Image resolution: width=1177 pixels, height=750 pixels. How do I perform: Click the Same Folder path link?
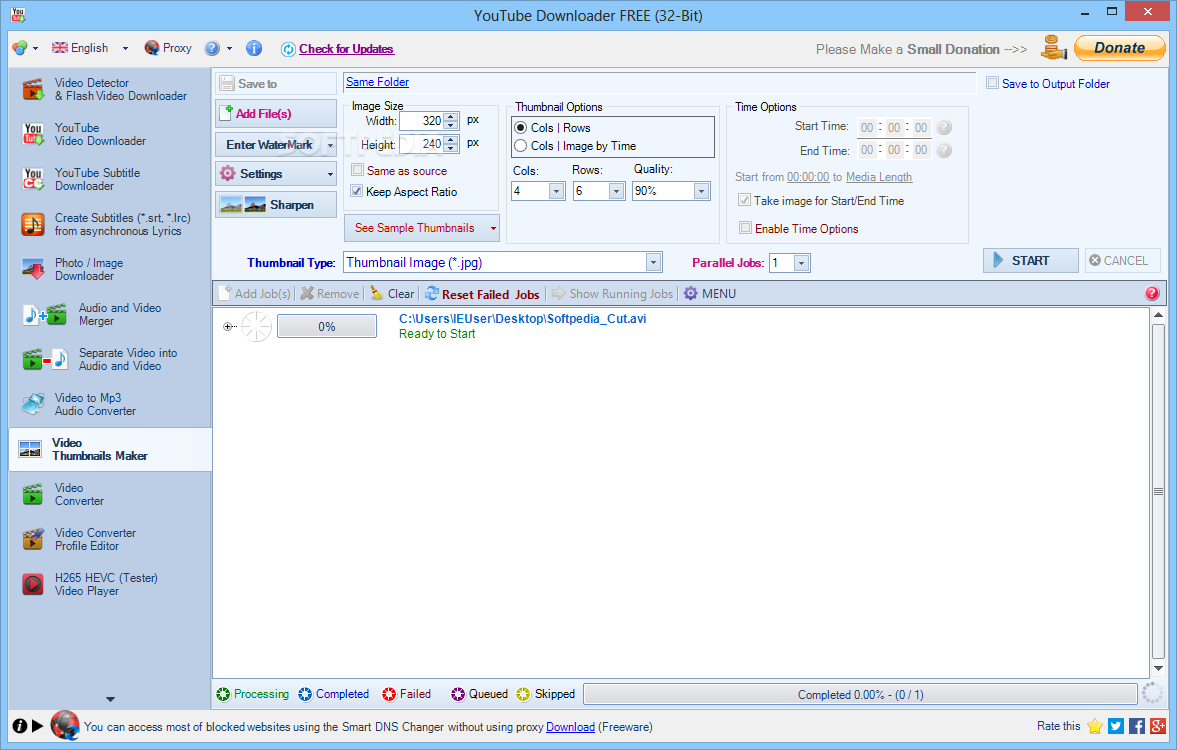(378, 82)
